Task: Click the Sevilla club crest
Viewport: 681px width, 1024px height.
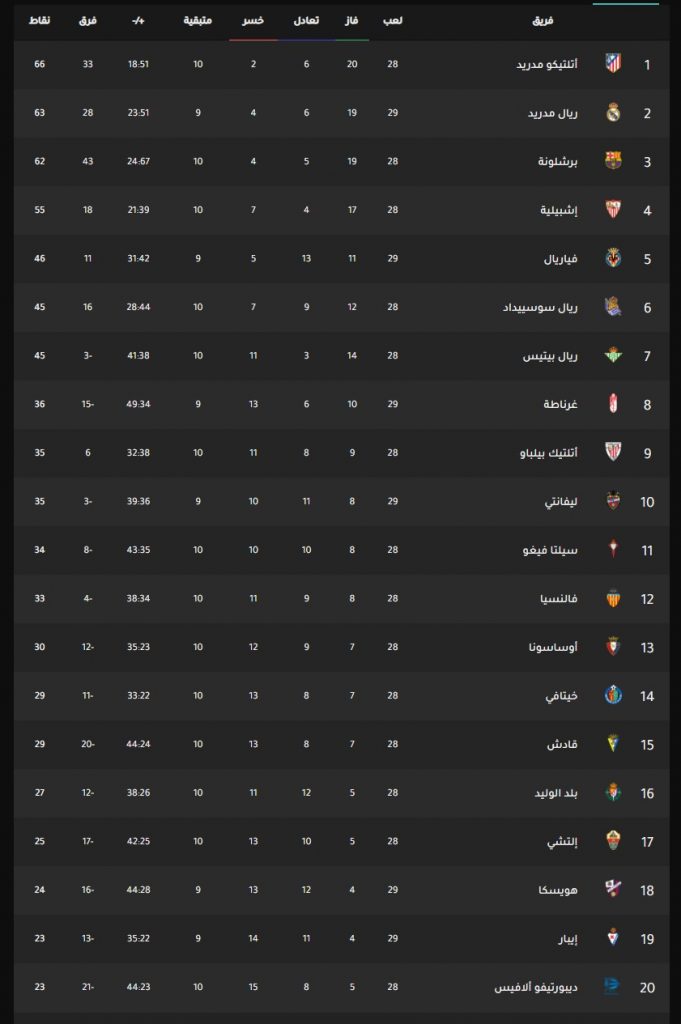Action: coord(613,210)
